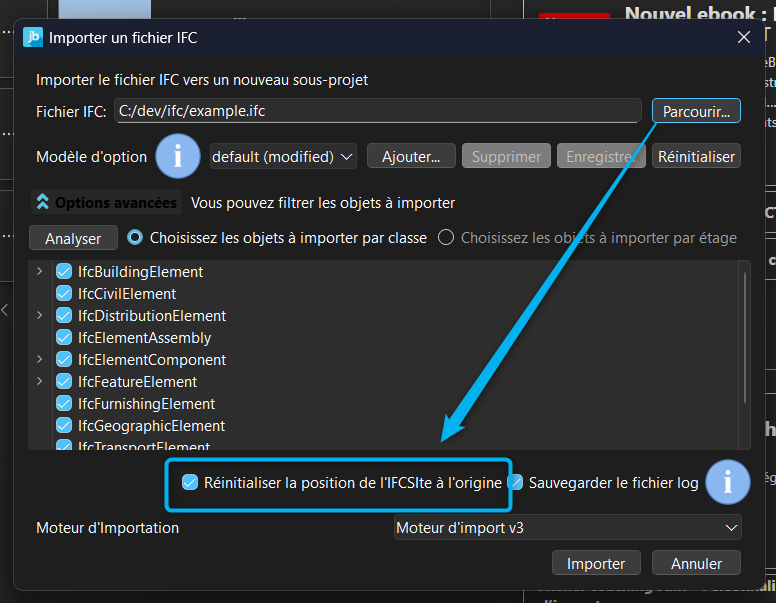Select IfcFurnishingElement in the class list
Screen dimensions: 776x603
tap(146, 404)
